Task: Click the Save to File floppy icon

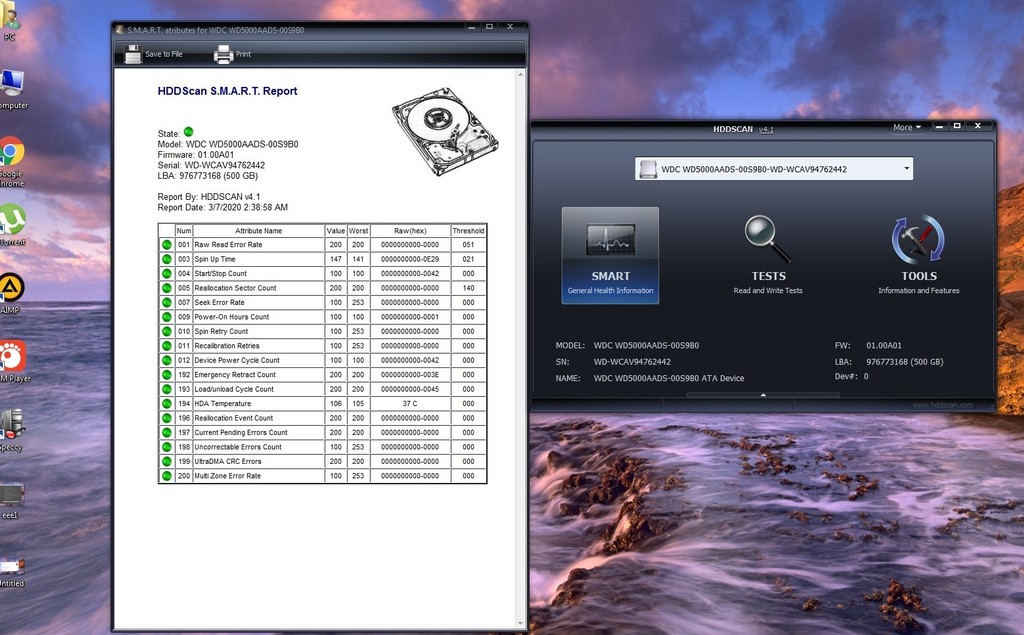Action: [x=133, y=54]
